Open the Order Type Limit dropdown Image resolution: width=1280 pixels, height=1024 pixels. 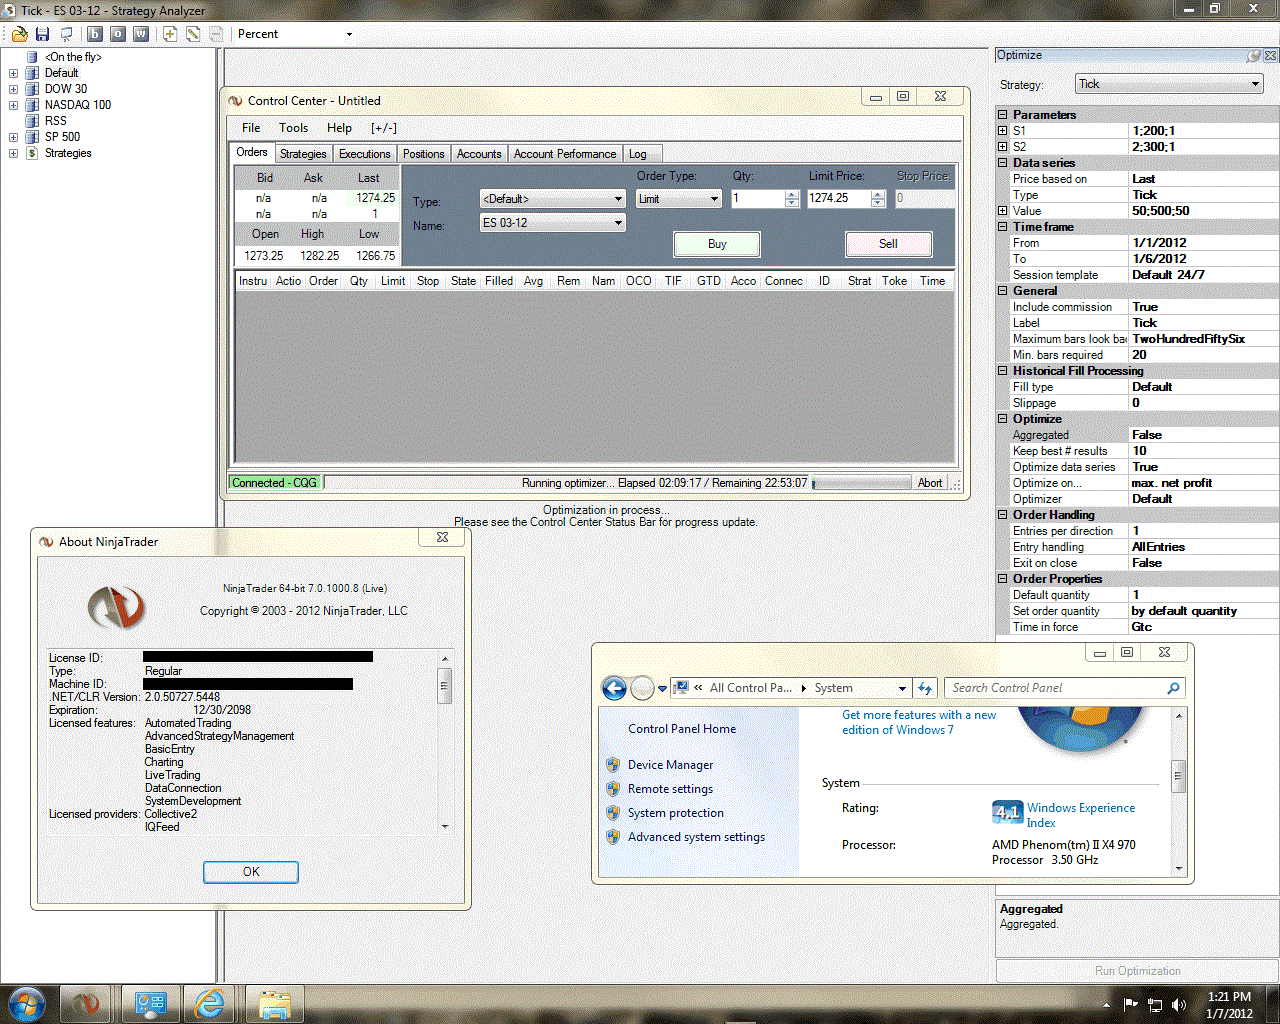[679, 199]
